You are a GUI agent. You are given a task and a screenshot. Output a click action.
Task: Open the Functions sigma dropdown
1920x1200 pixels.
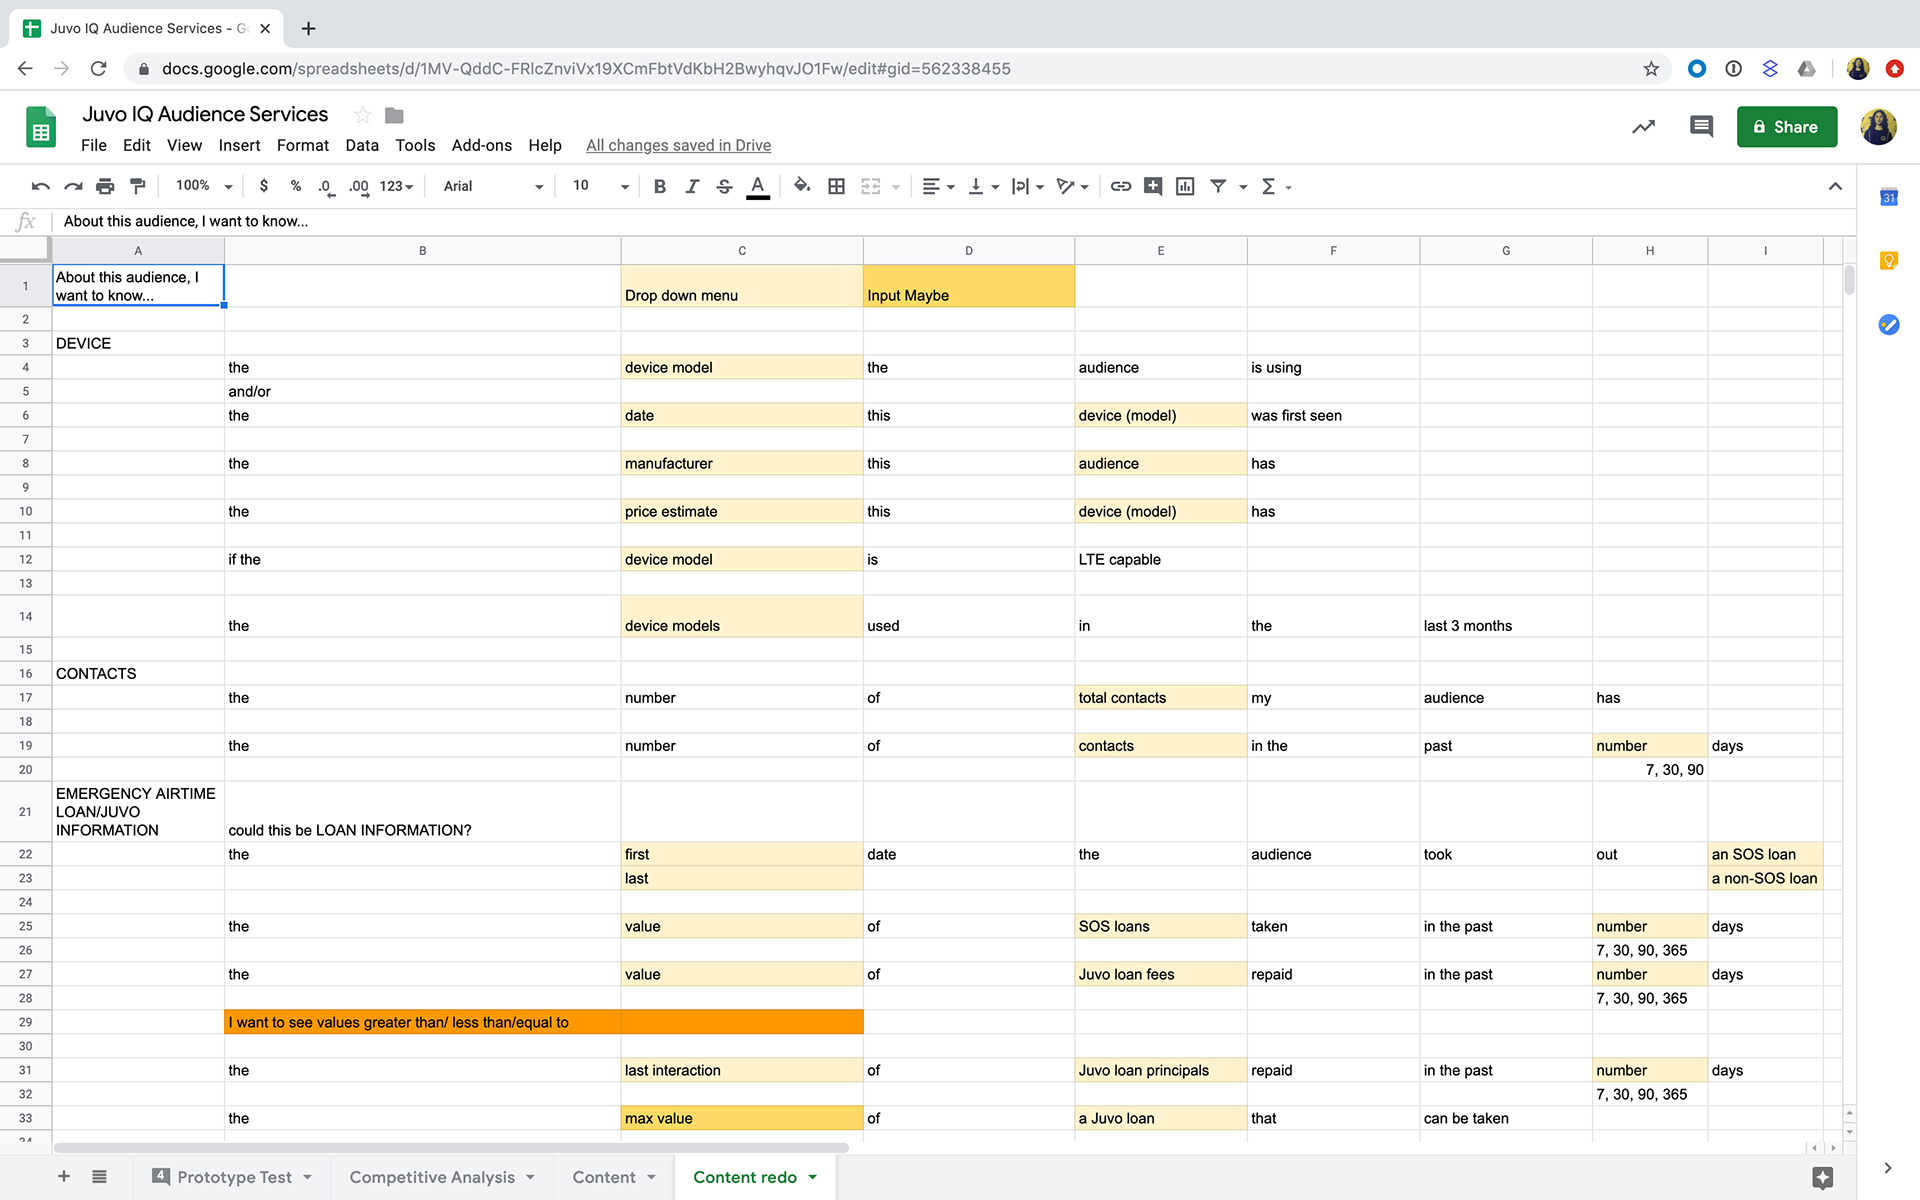(1276, 186)
